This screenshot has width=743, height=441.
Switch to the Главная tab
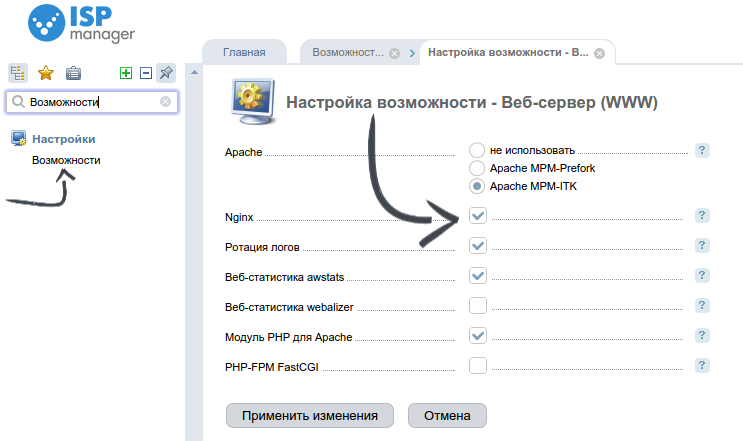244,52
